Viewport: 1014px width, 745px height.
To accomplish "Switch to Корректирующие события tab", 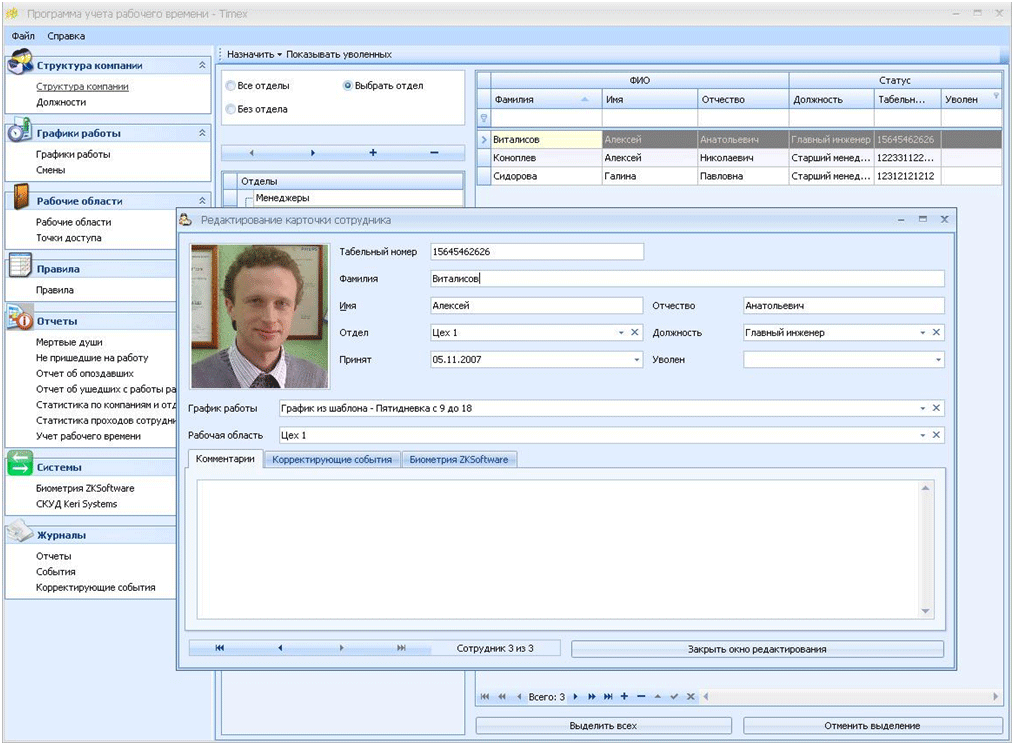I will tap(332, 460).
